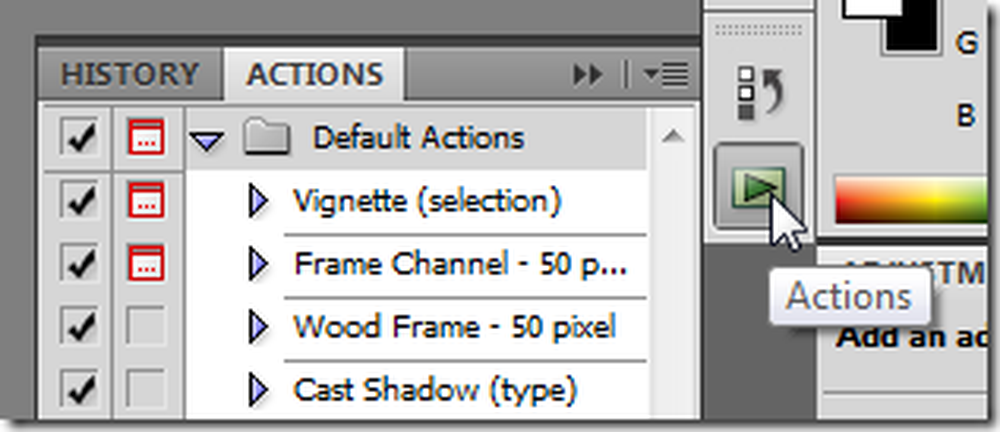
Task: Toggle dialog icon for Vignette action
Action: [x=146, y=201]
